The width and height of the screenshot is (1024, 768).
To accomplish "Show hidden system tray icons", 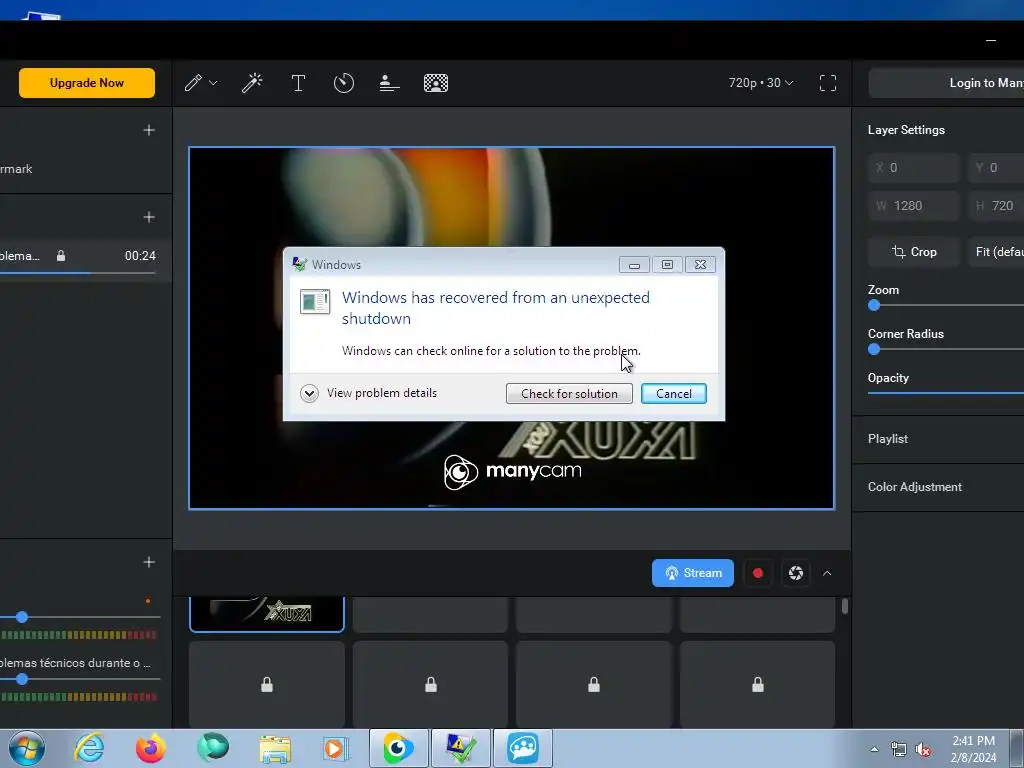I will pyautogui.click(x=874, y=749).
